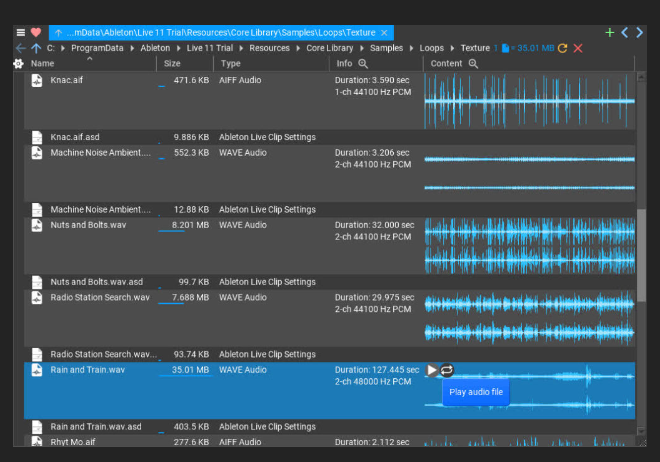Navigate back using the left arrow
Viewport: 660px width, 462px height.
click(20, 48)
